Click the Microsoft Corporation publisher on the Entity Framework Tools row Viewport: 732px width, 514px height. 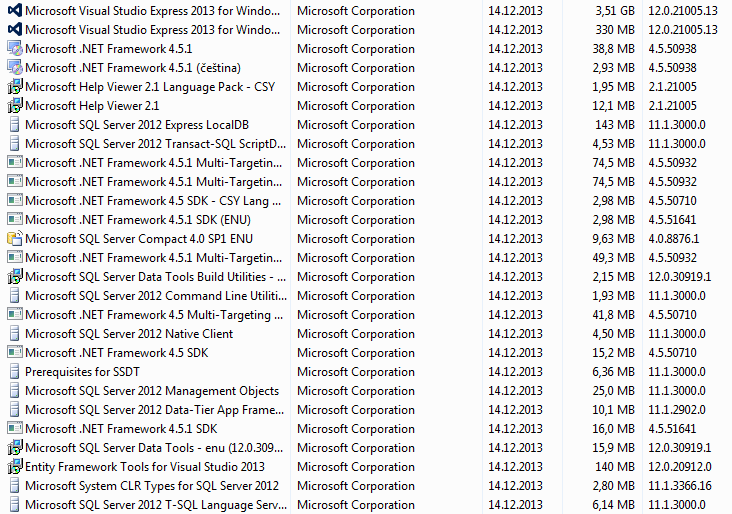356,467
